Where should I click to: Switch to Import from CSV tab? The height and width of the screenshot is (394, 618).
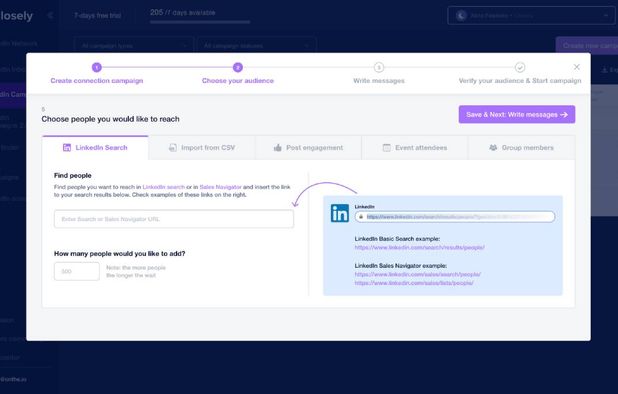tap(202, 148)
